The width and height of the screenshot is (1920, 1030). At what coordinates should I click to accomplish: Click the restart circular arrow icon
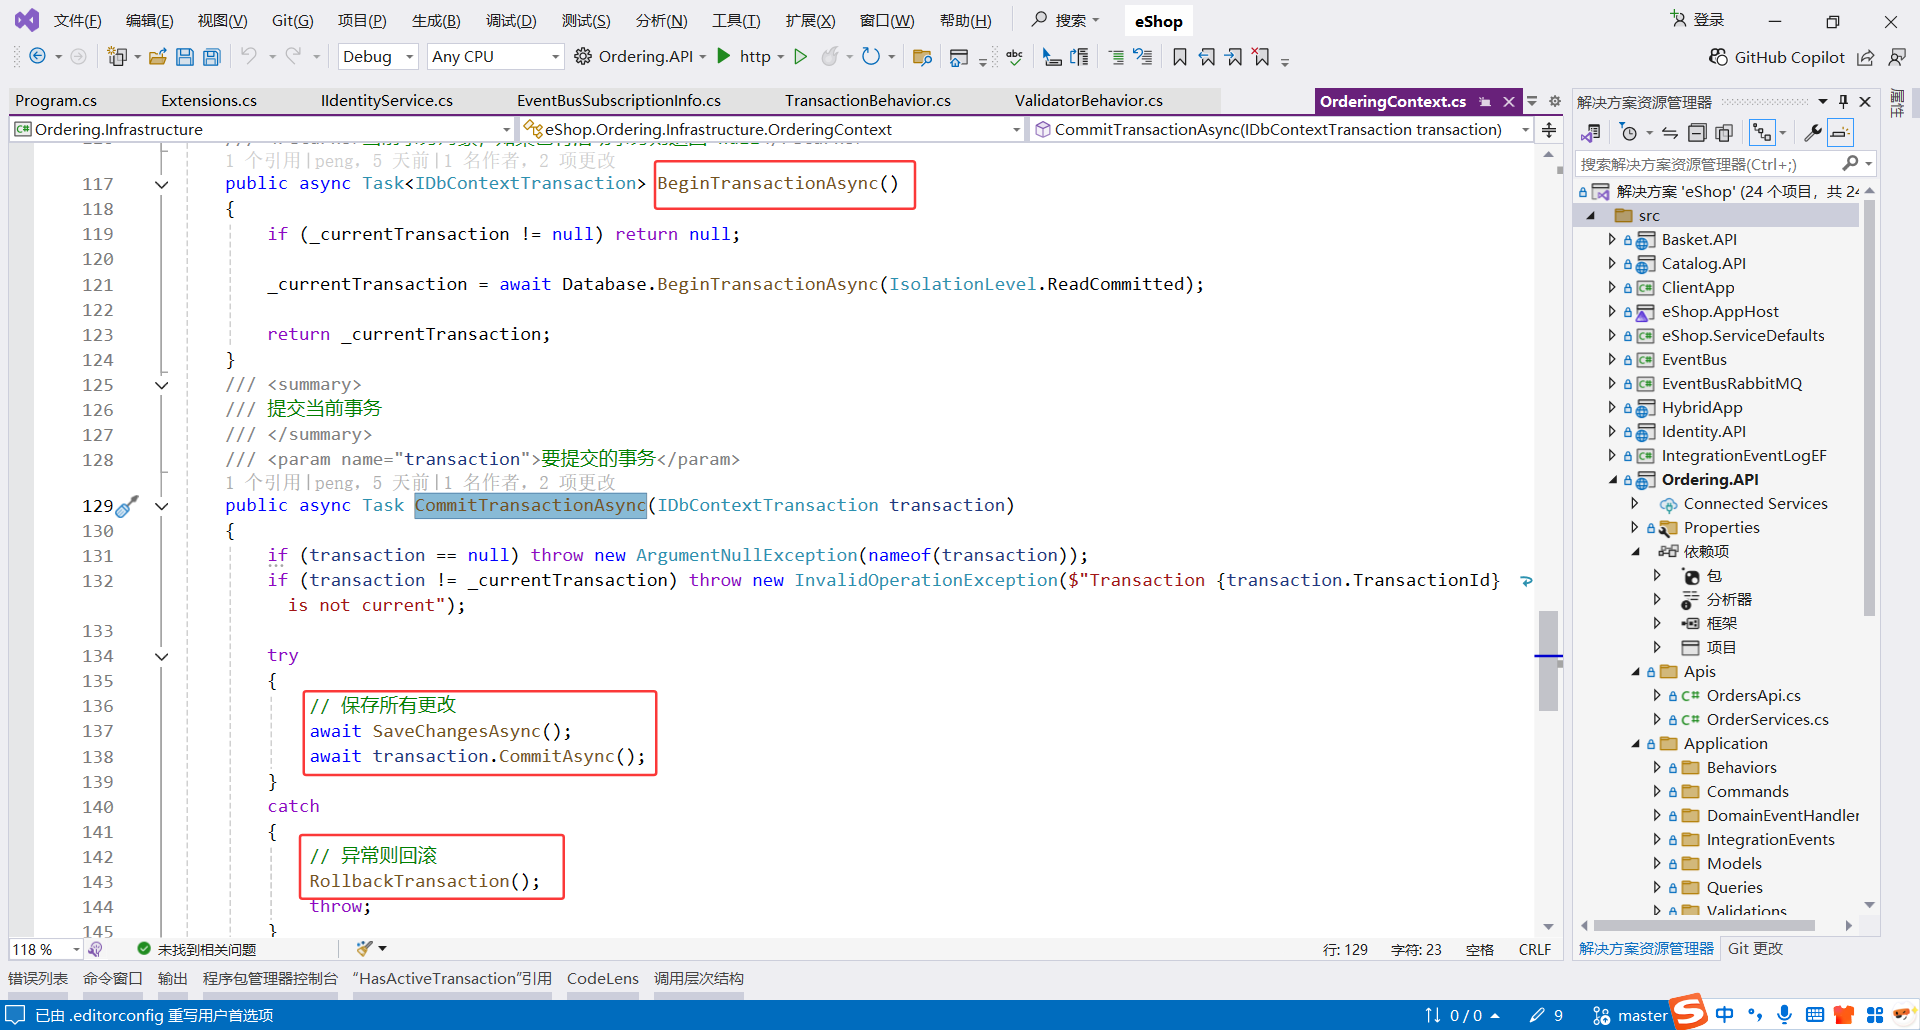tap(871, 57)
